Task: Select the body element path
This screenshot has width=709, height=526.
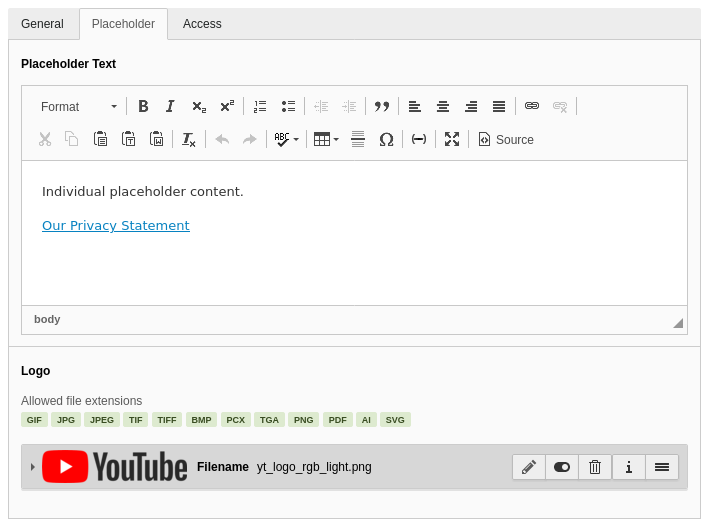Action: click(x=47, y=319)
